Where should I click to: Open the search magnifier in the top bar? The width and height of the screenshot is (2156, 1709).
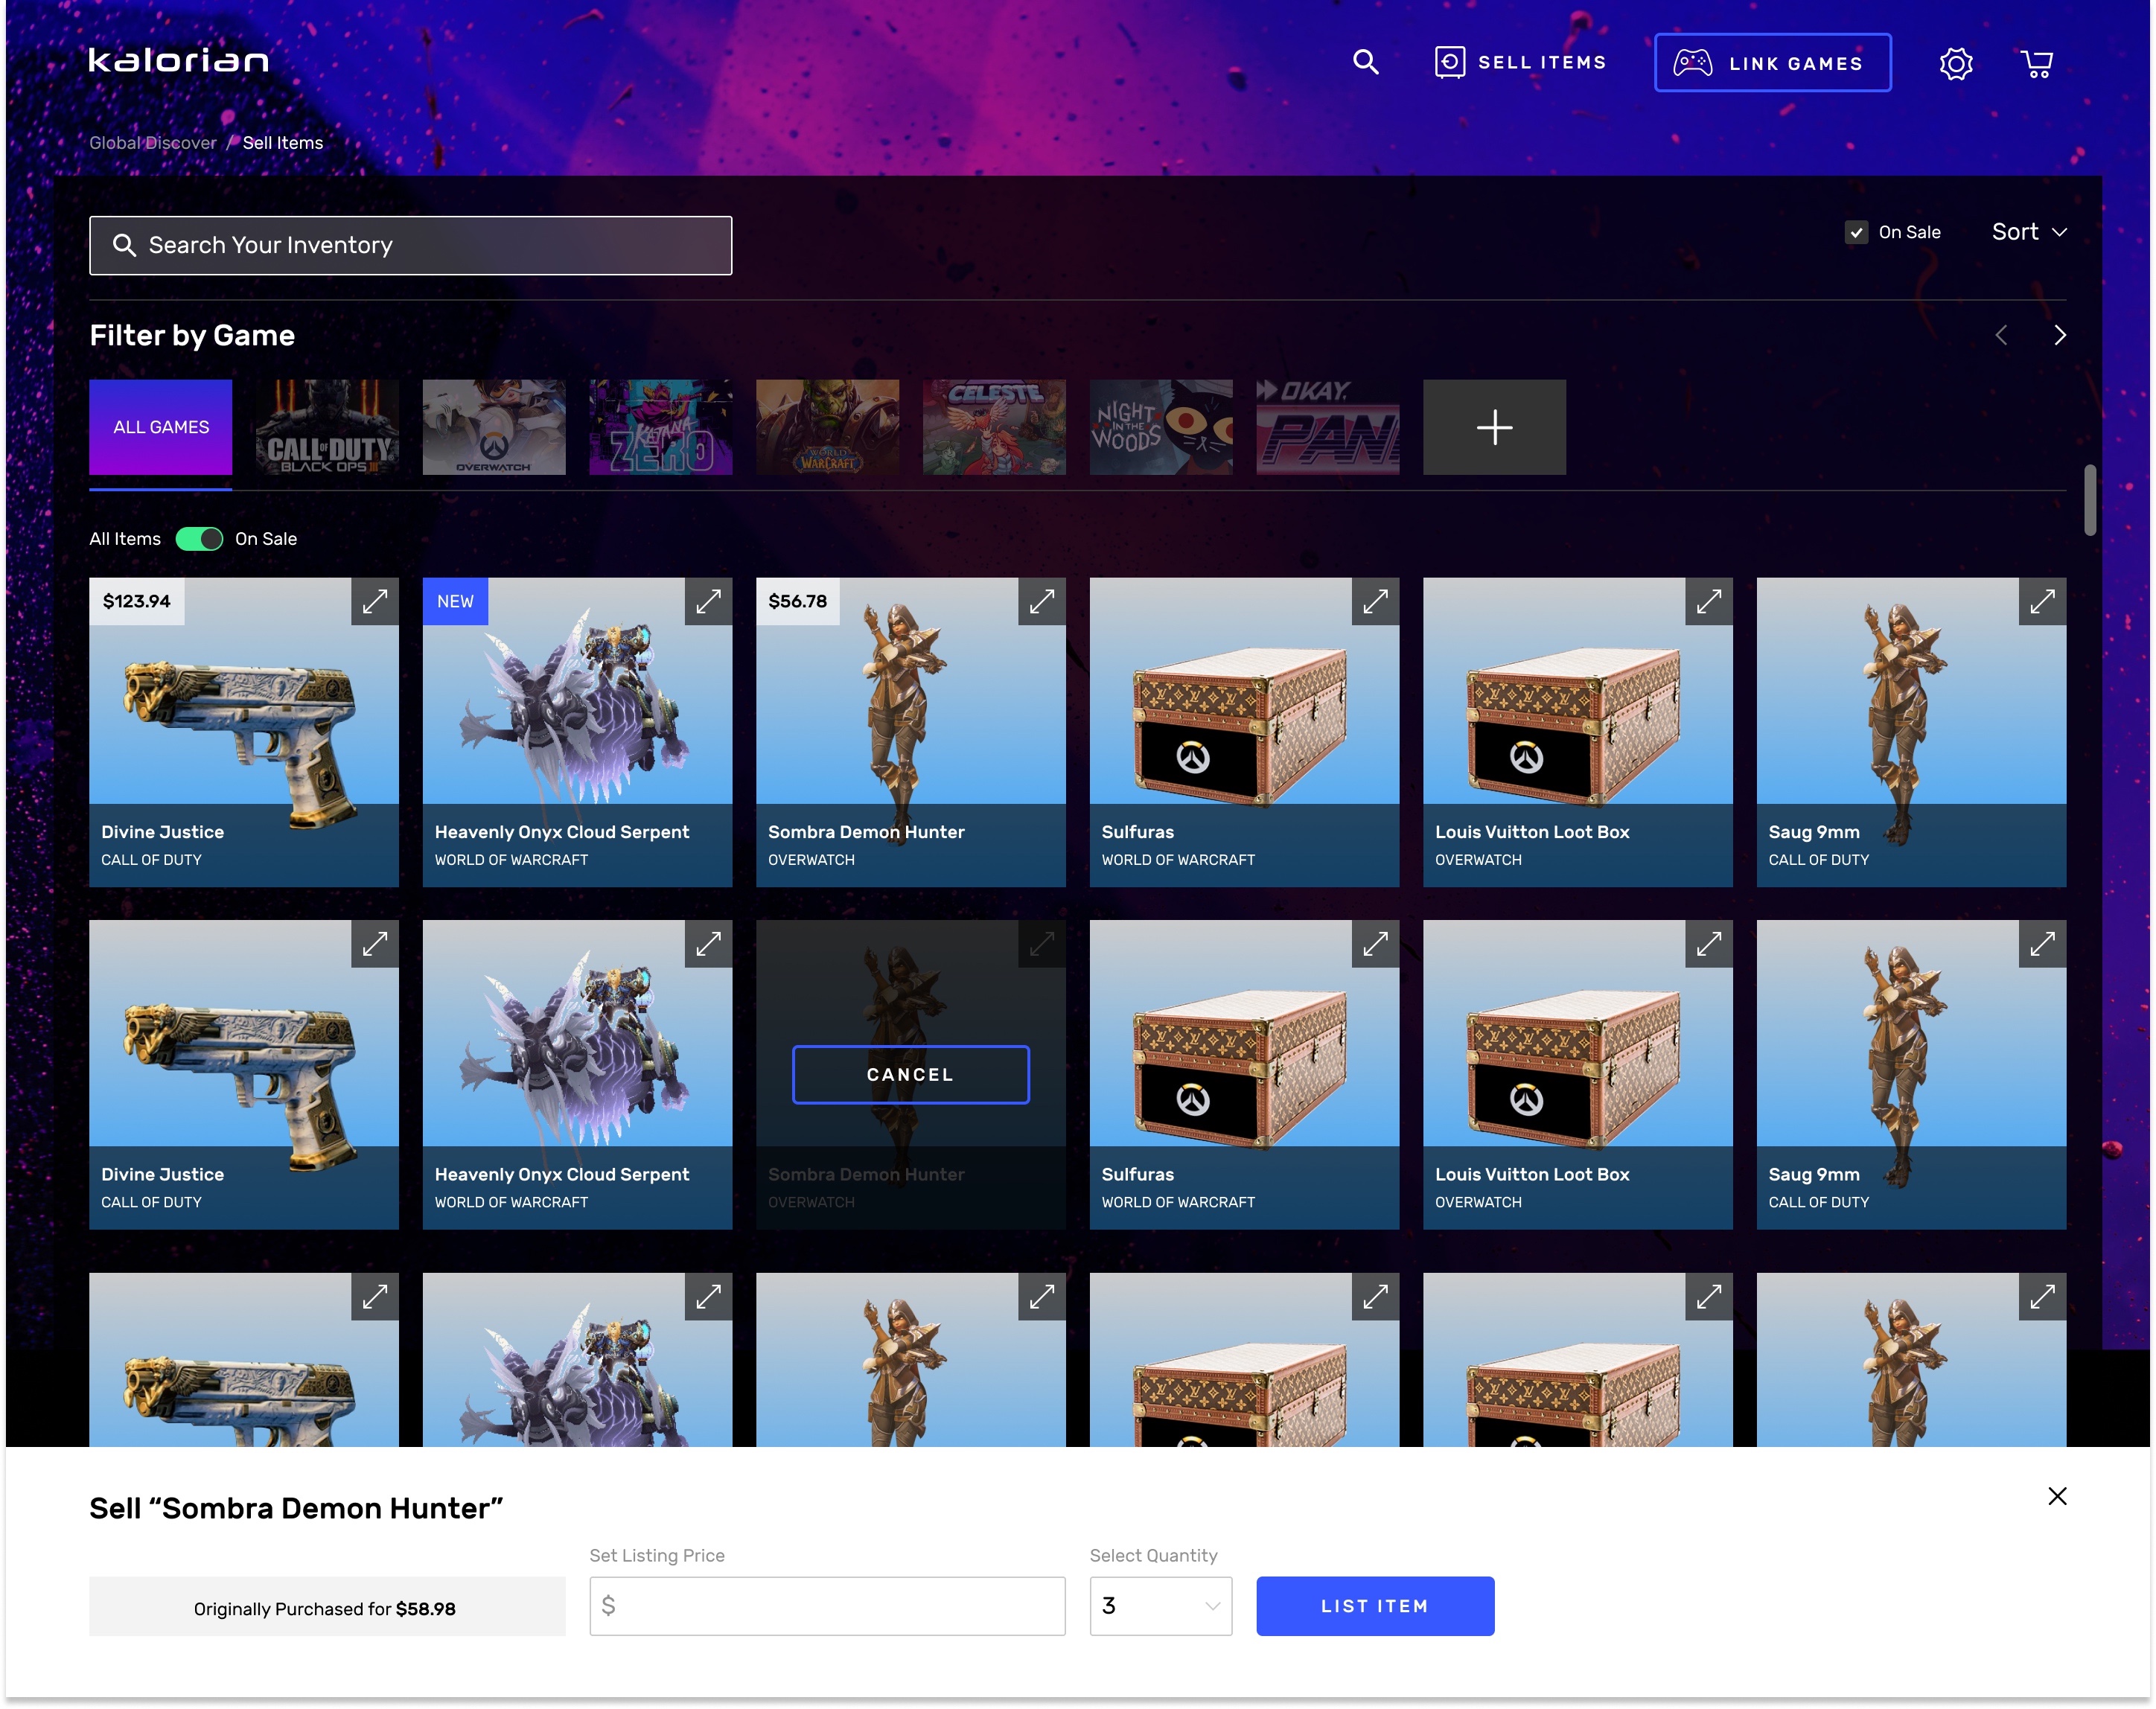coord(1365,62)
